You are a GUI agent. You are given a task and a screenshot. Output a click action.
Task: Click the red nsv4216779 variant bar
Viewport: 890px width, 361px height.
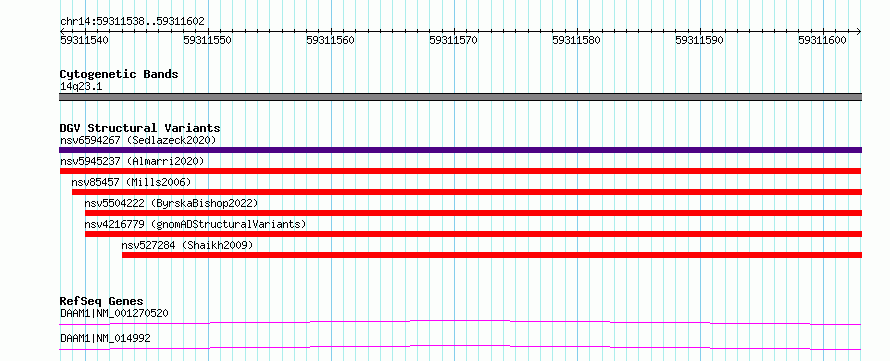[473, 234]
